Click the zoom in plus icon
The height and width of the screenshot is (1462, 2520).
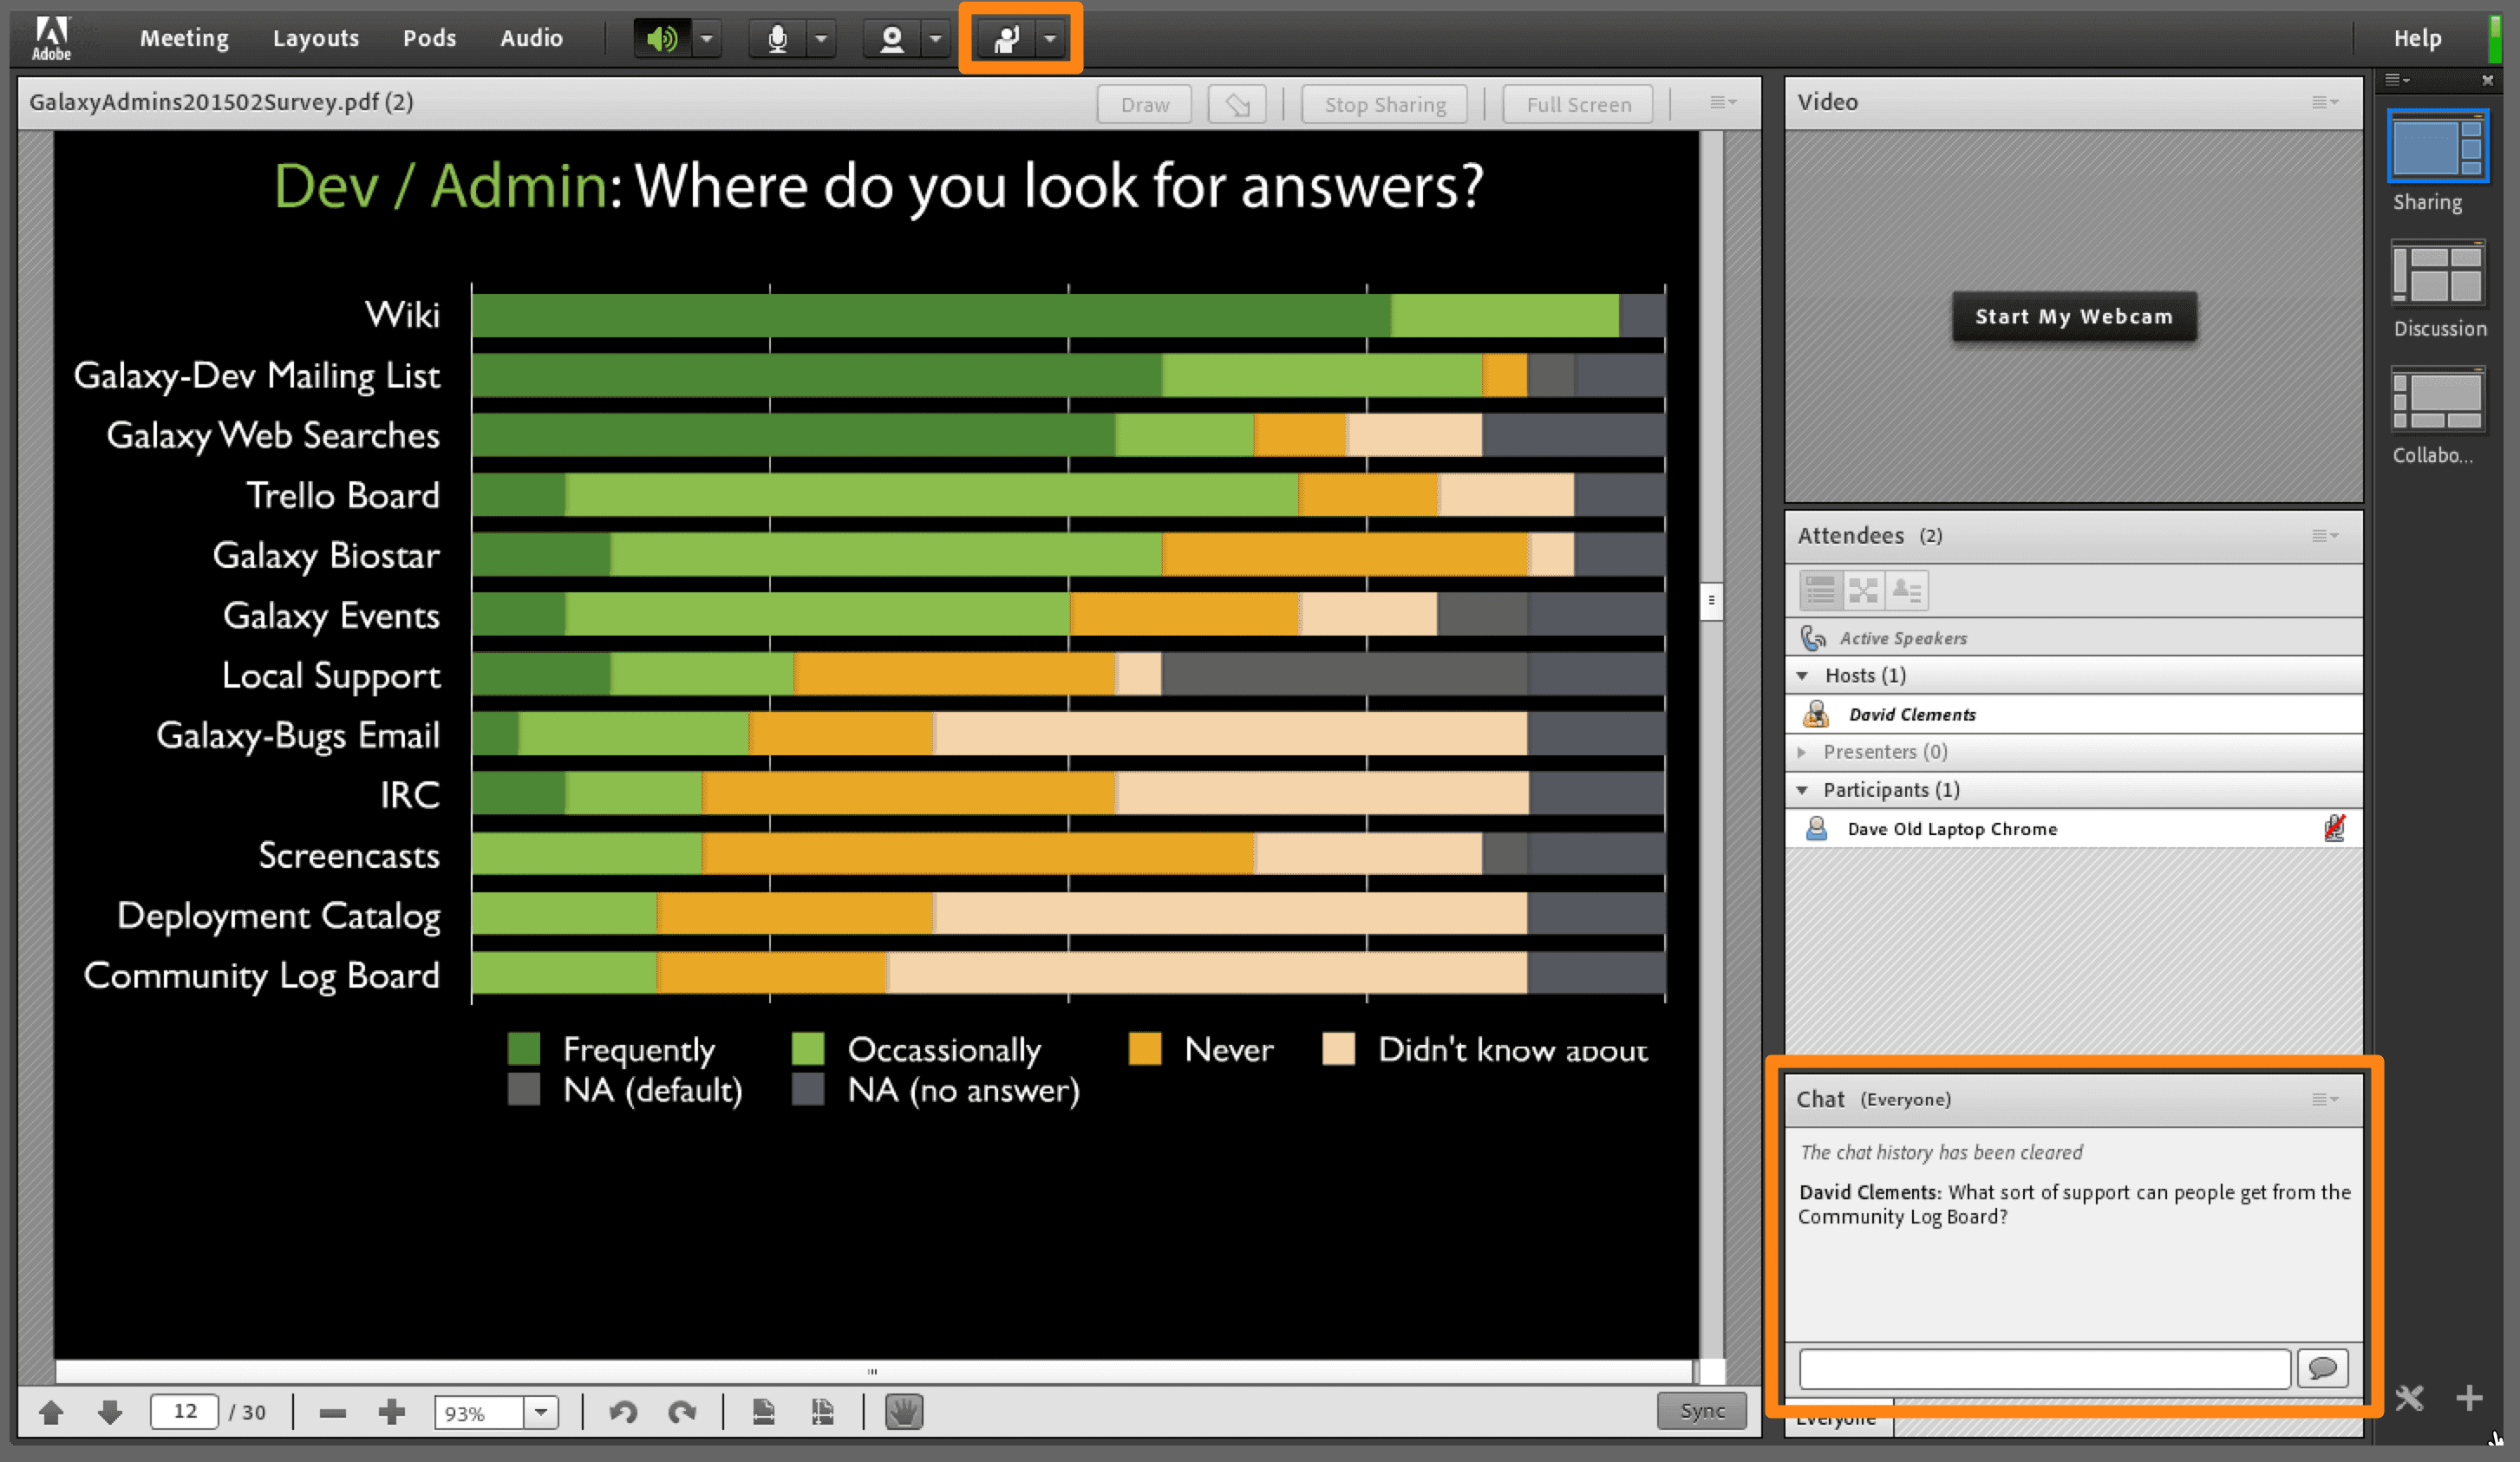pyautogui.click(x=392, y=1412)
